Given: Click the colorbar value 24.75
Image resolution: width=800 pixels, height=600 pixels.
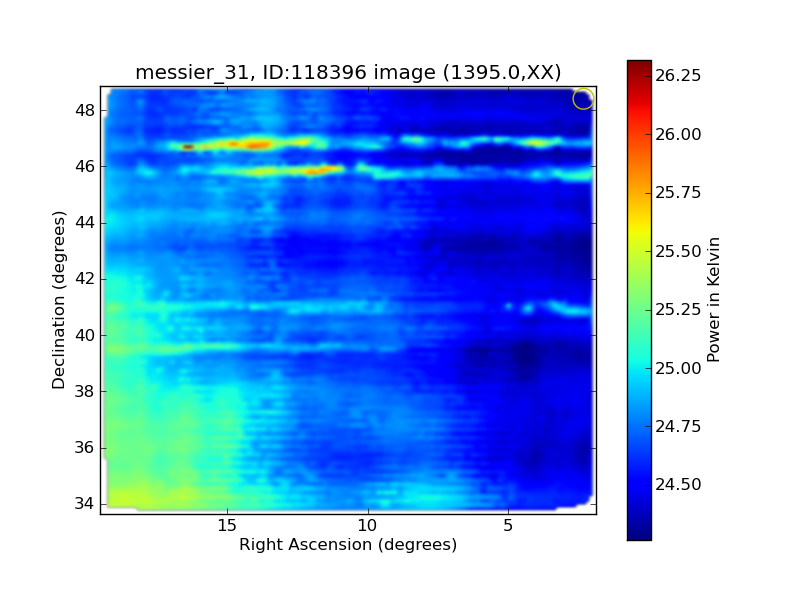Looking at the screenshot, I should 678,426.
